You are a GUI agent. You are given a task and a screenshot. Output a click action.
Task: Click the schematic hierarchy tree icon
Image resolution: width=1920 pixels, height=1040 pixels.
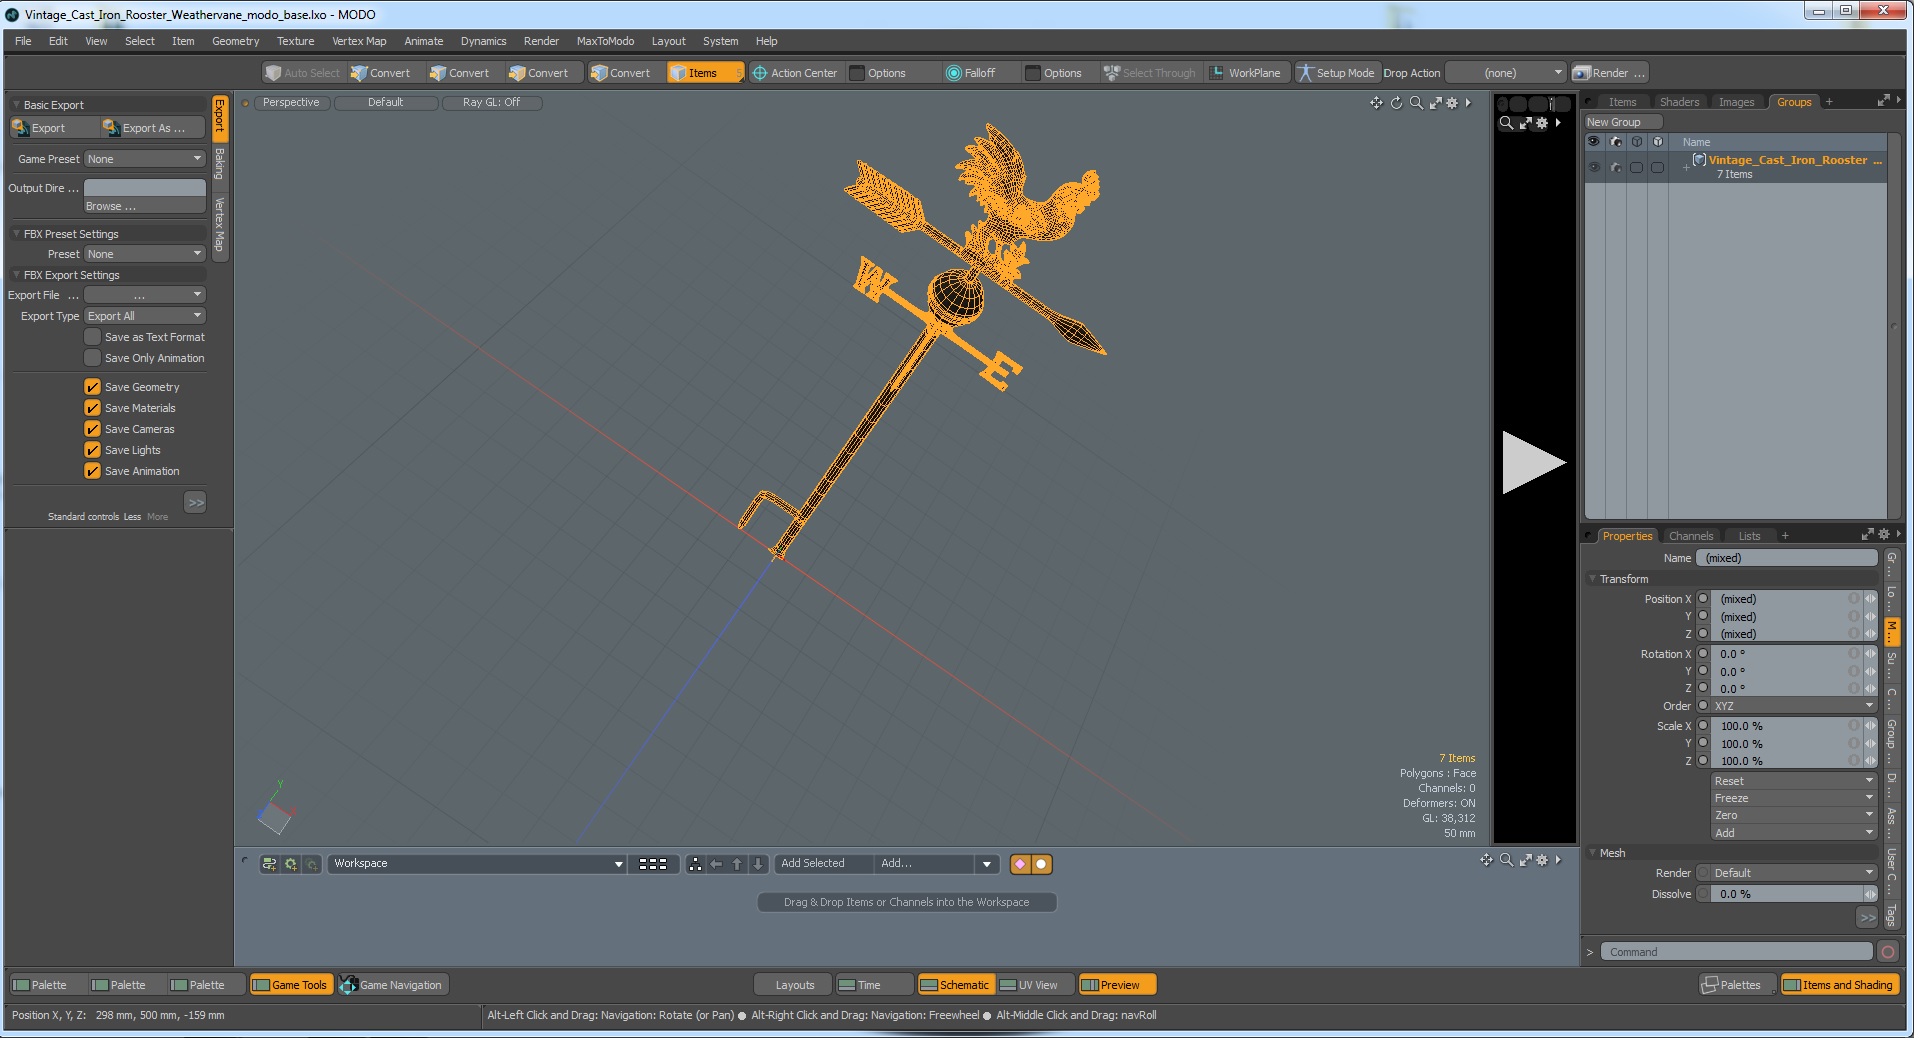[x=695, y=864]
